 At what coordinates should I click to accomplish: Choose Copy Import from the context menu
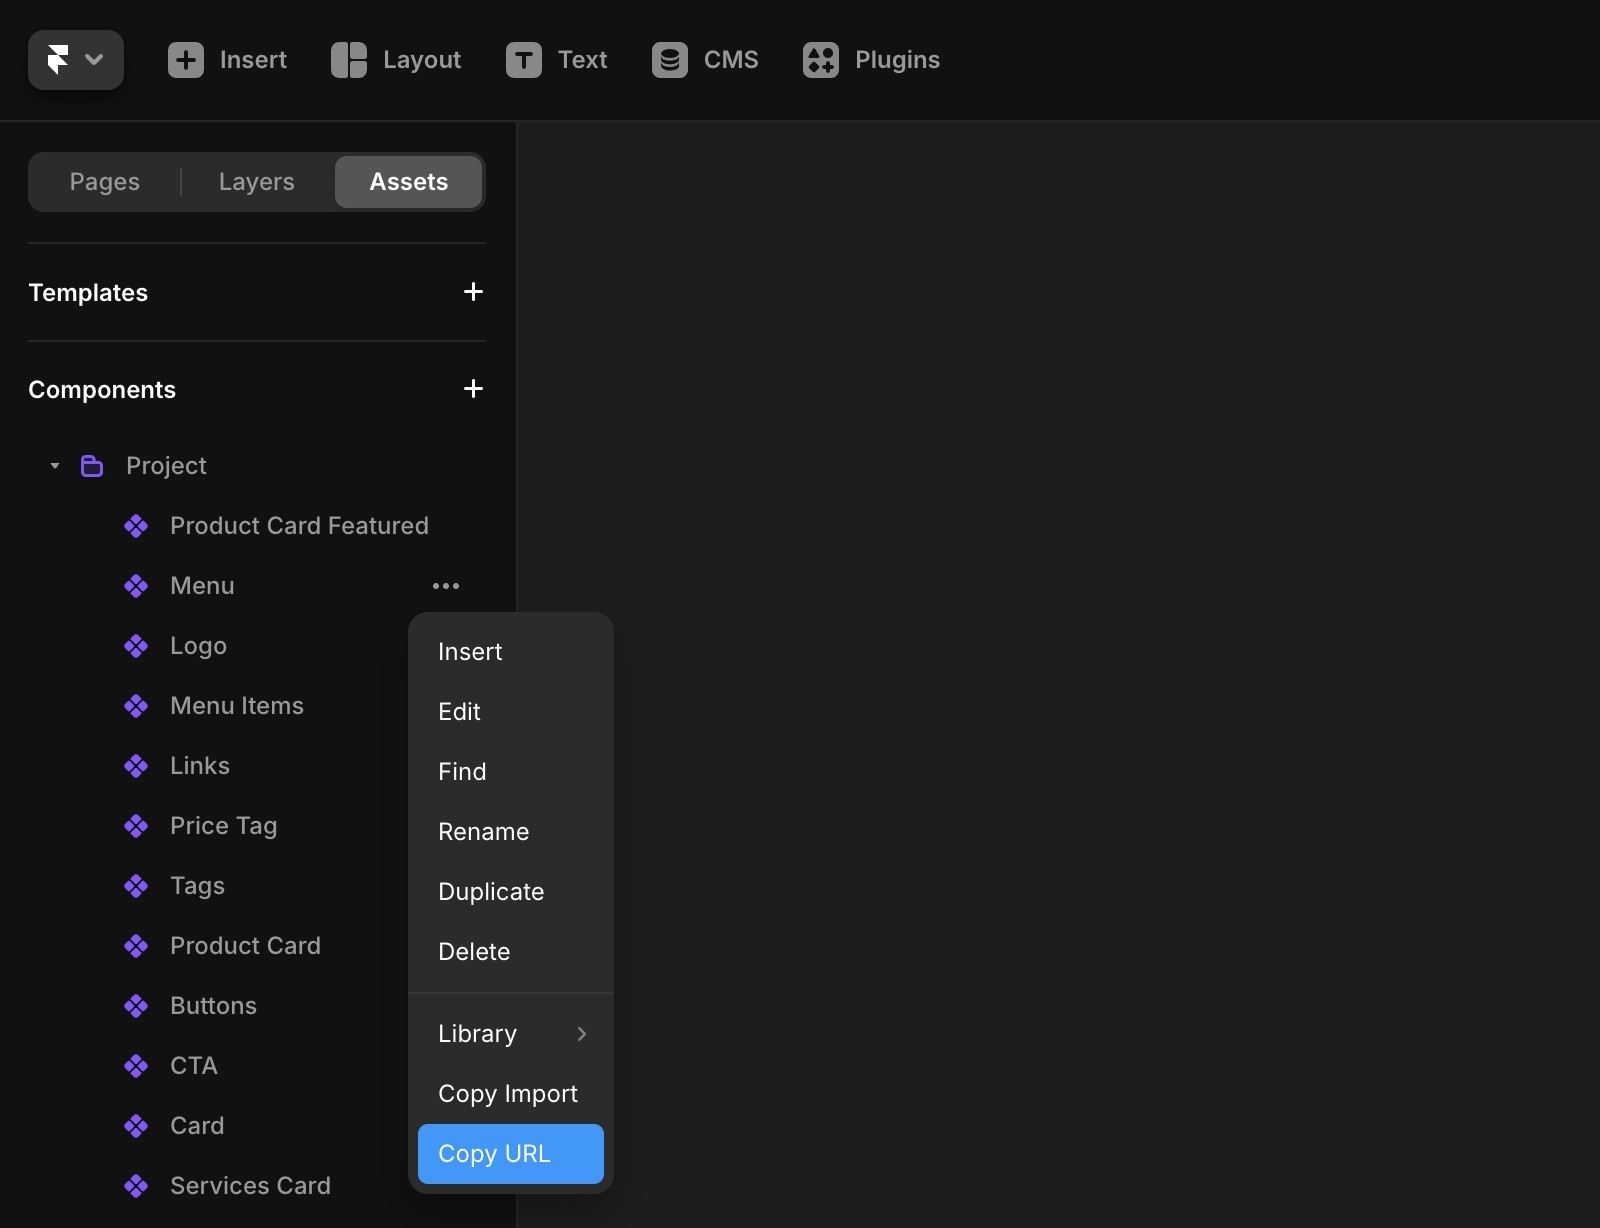(x=511, y=1094)
